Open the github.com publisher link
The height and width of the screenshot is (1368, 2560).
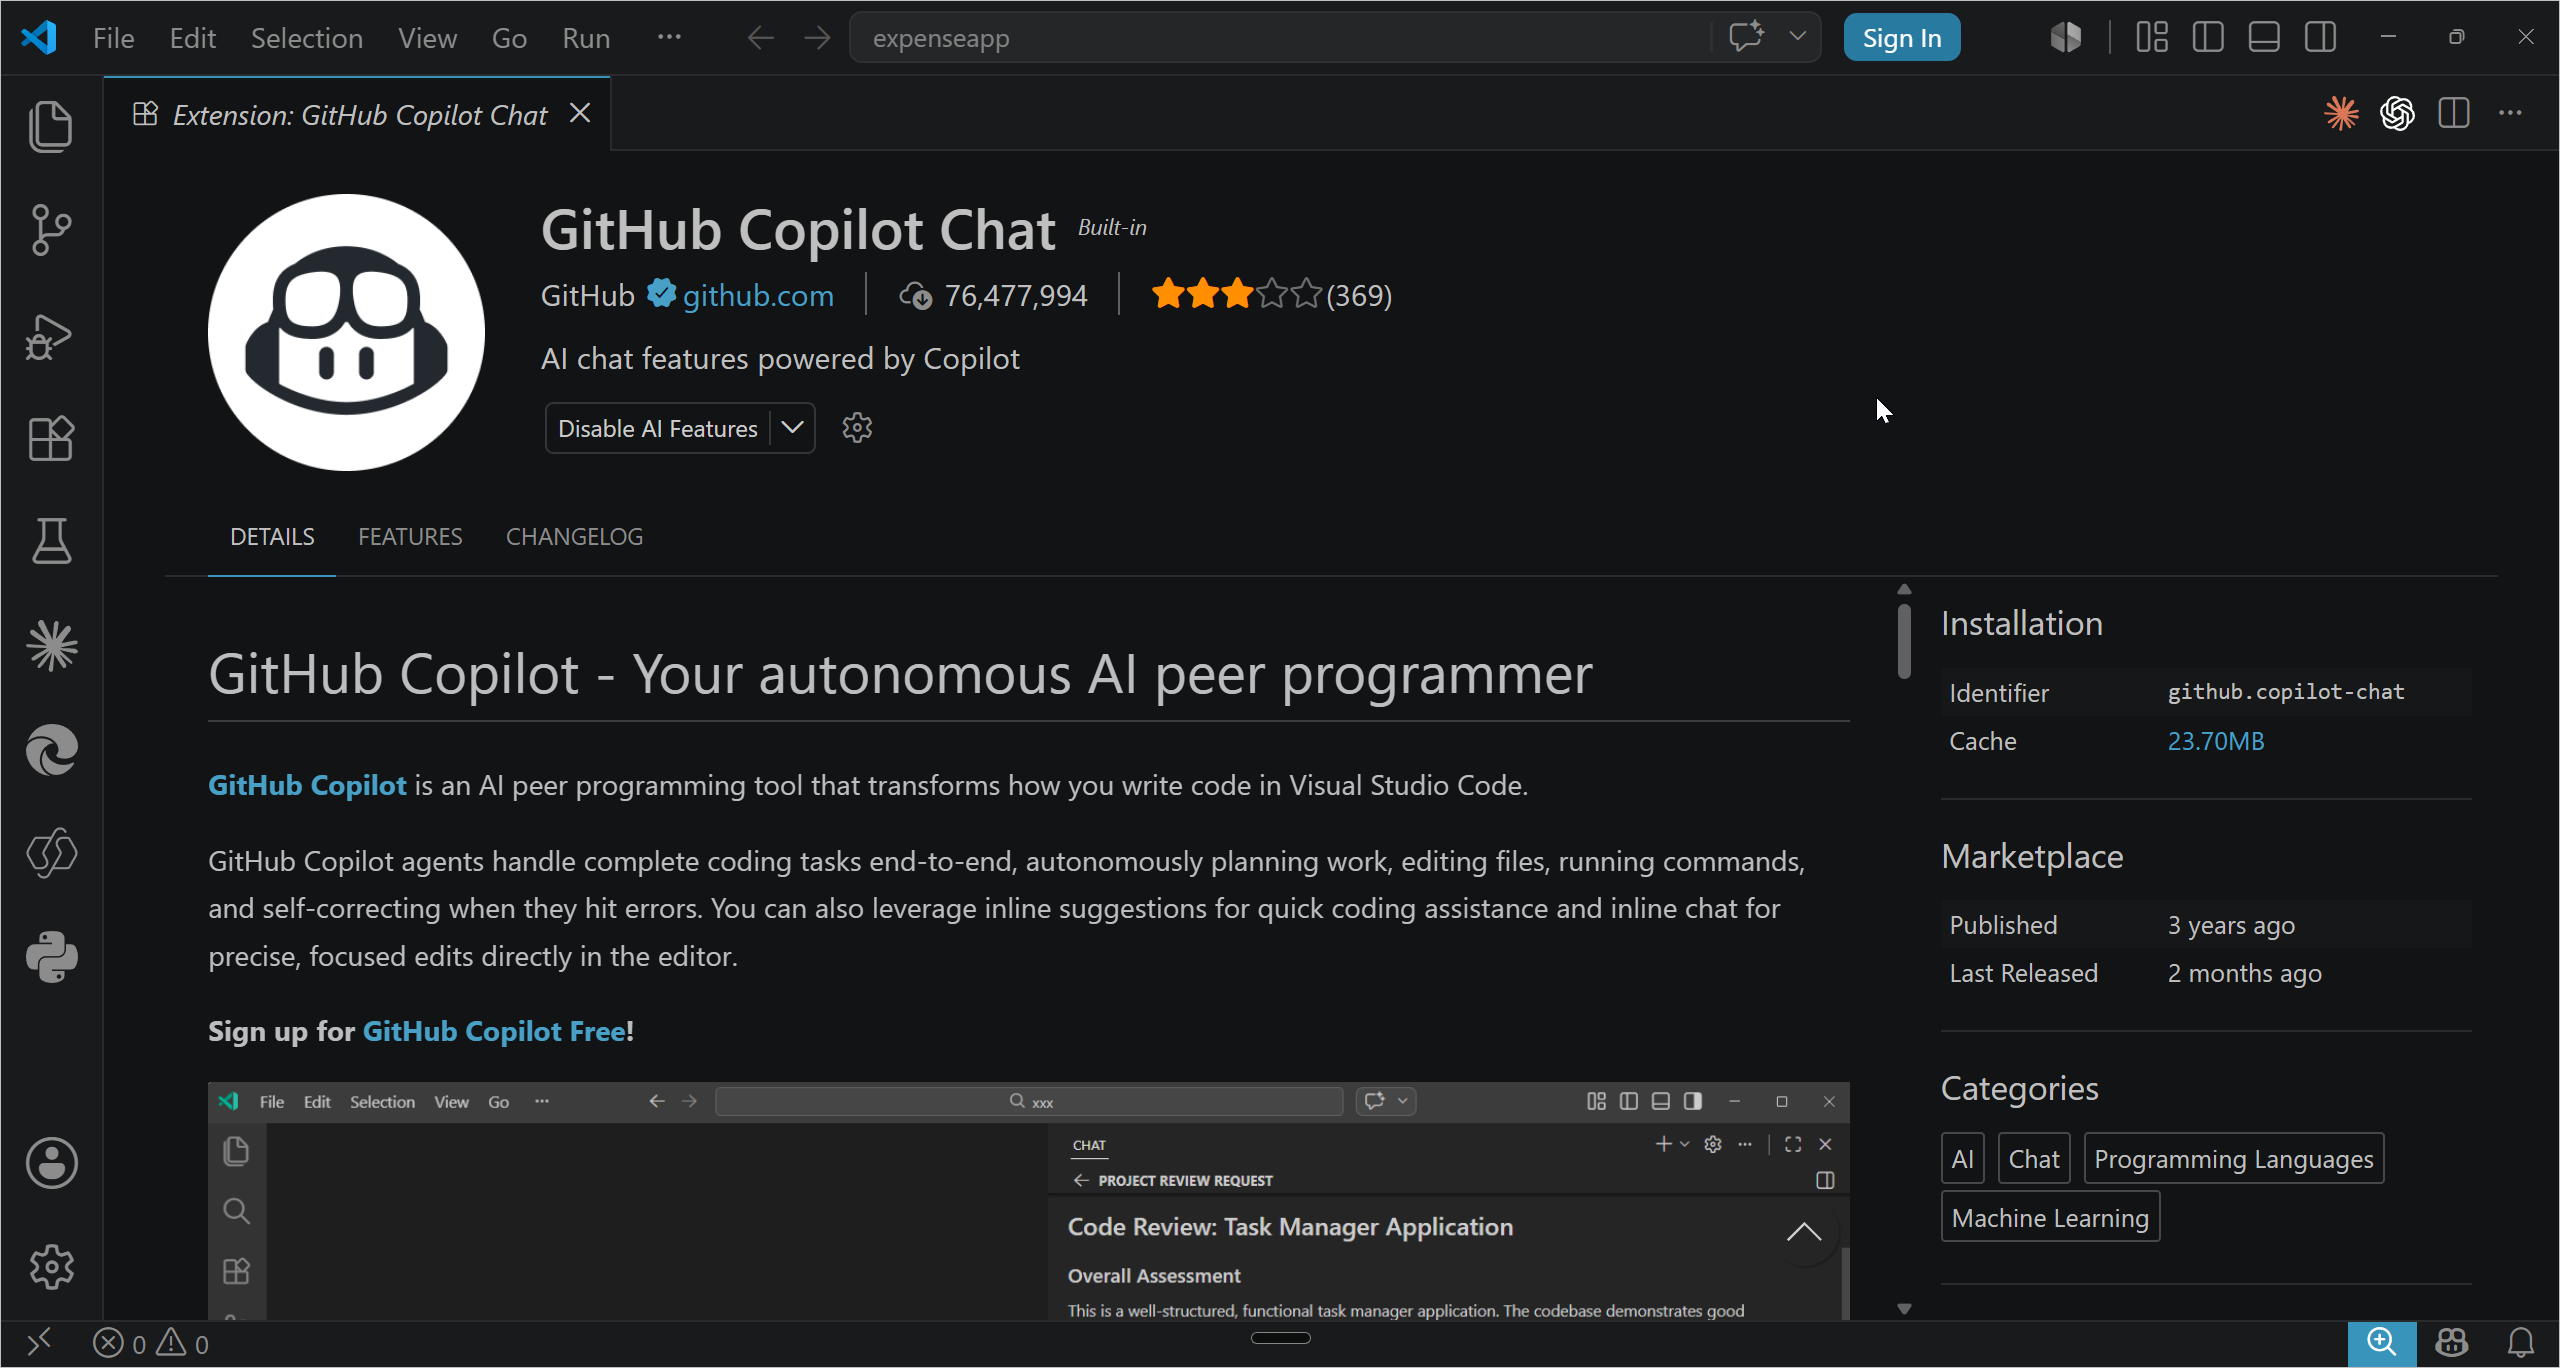click(x=758, y=295)
